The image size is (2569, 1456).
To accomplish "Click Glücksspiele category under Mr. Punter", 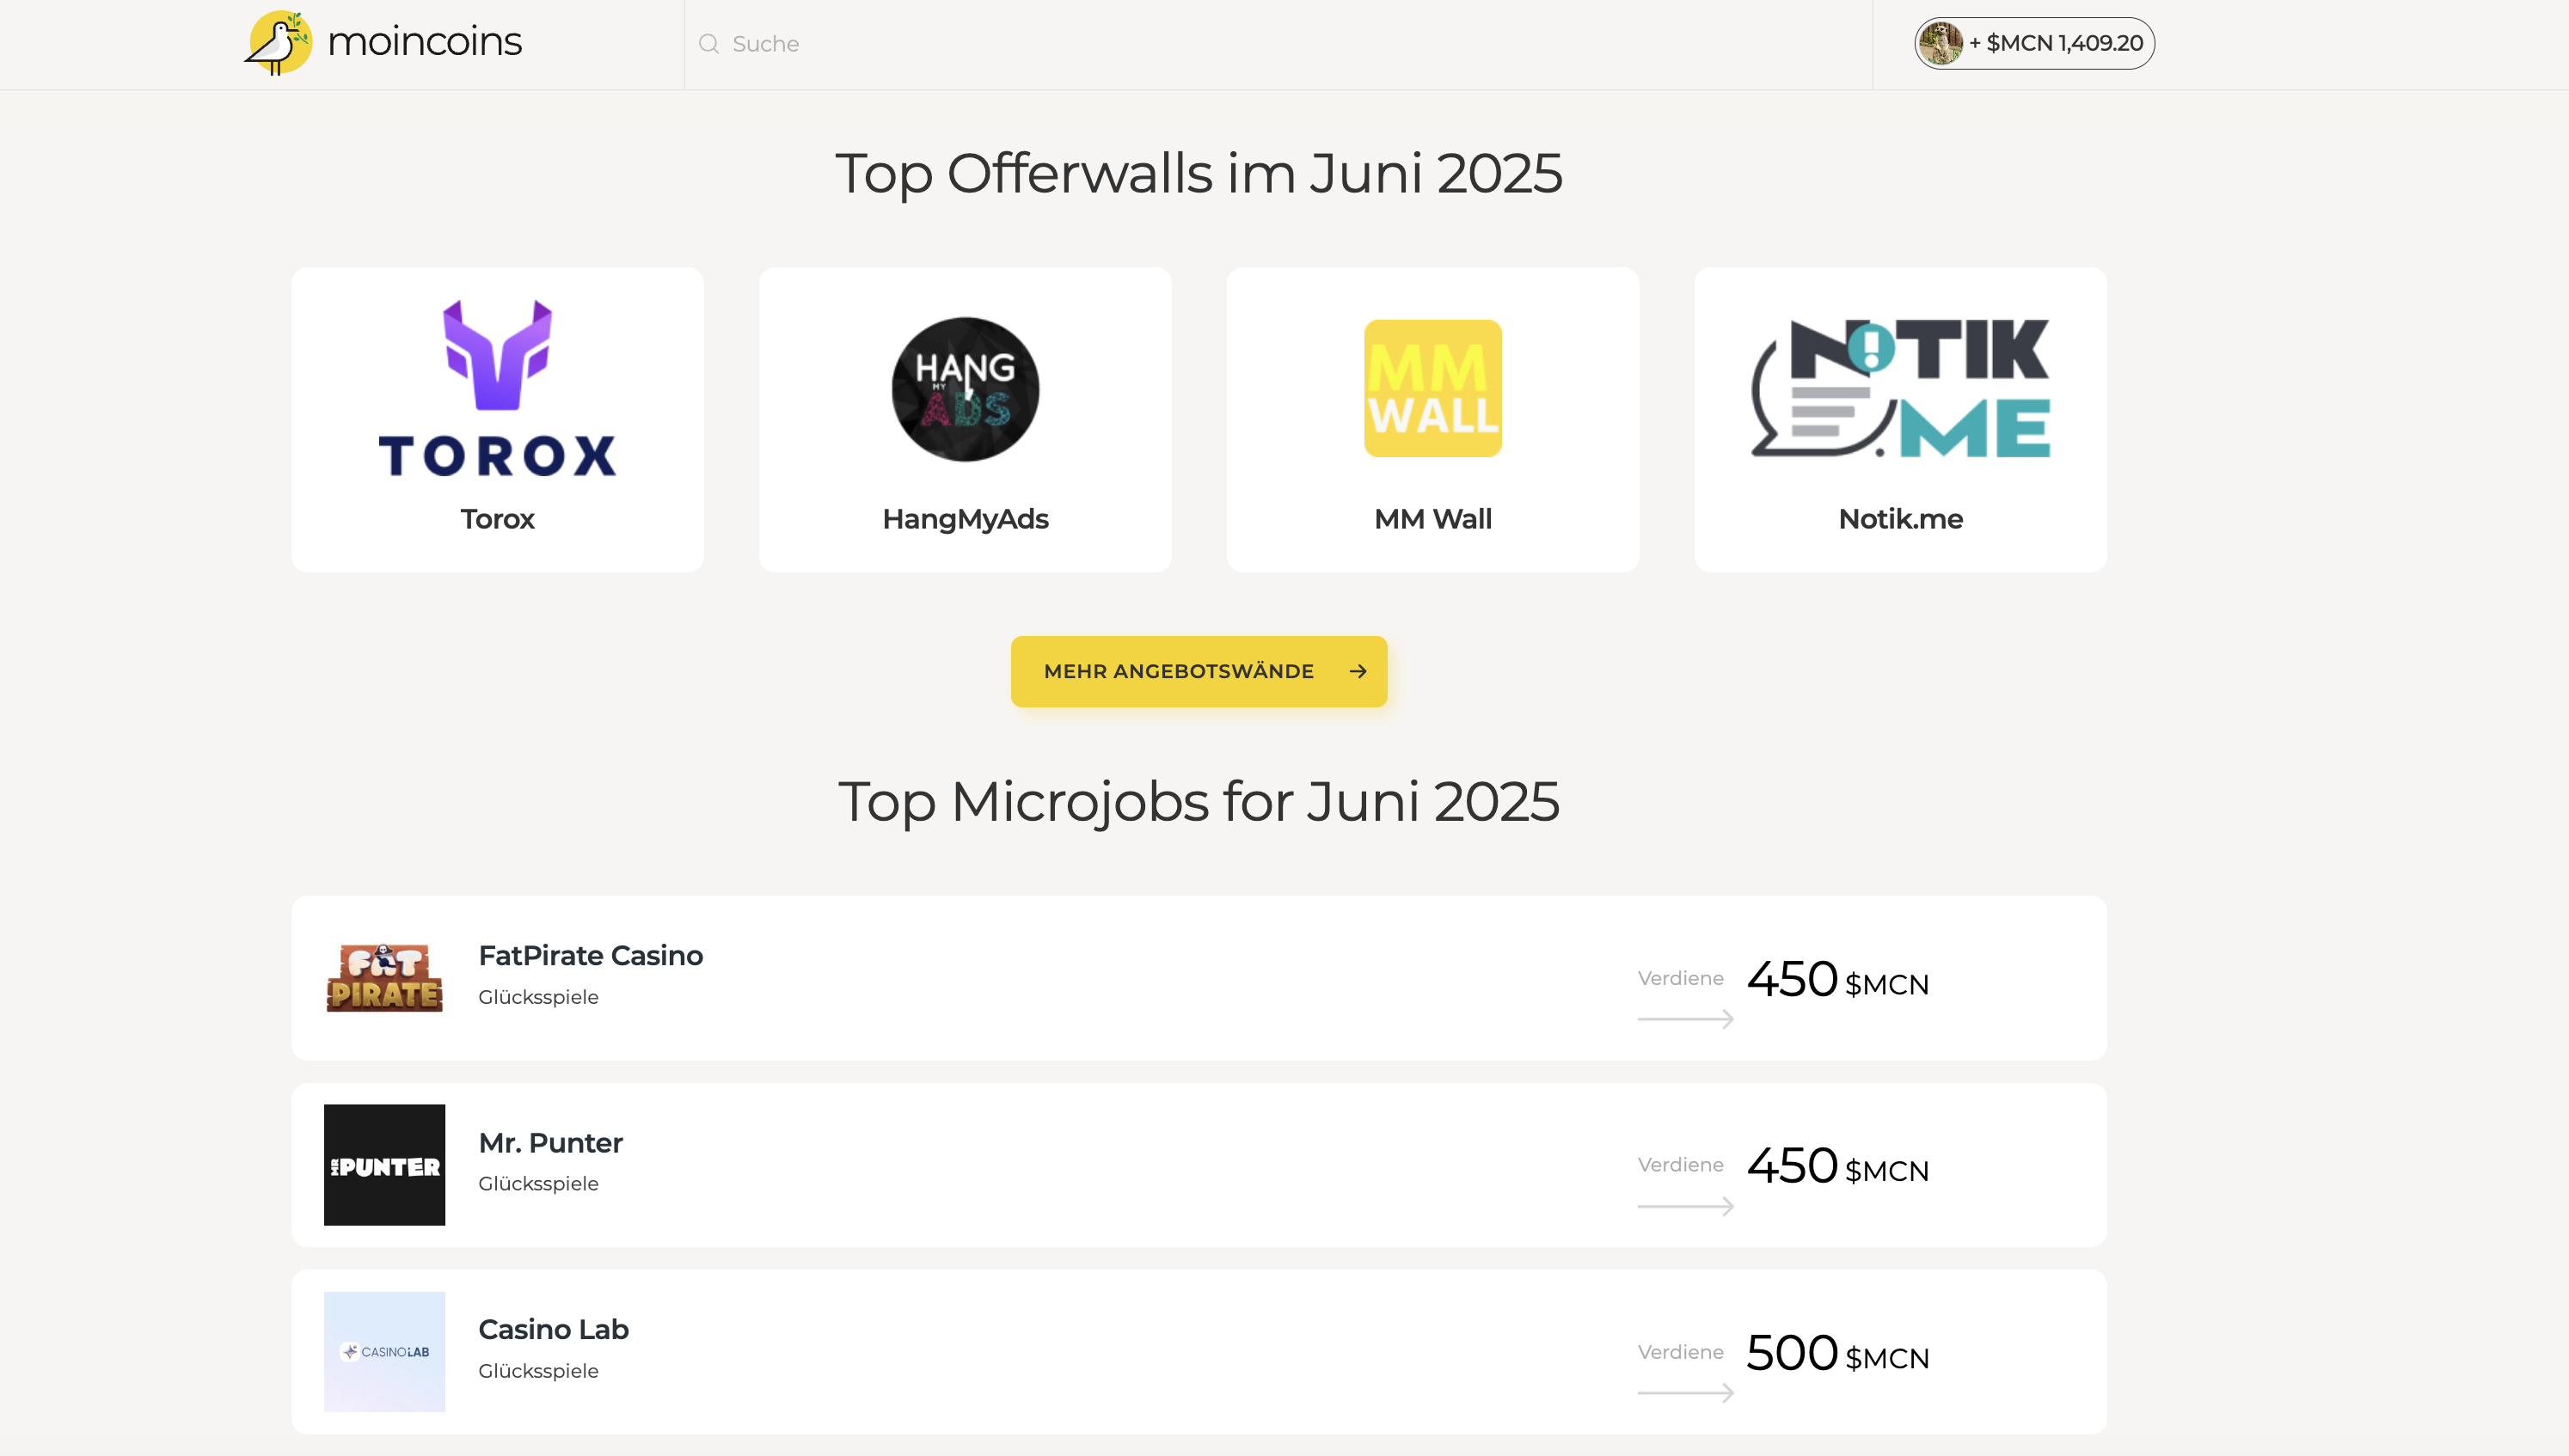I will 538,1184.
